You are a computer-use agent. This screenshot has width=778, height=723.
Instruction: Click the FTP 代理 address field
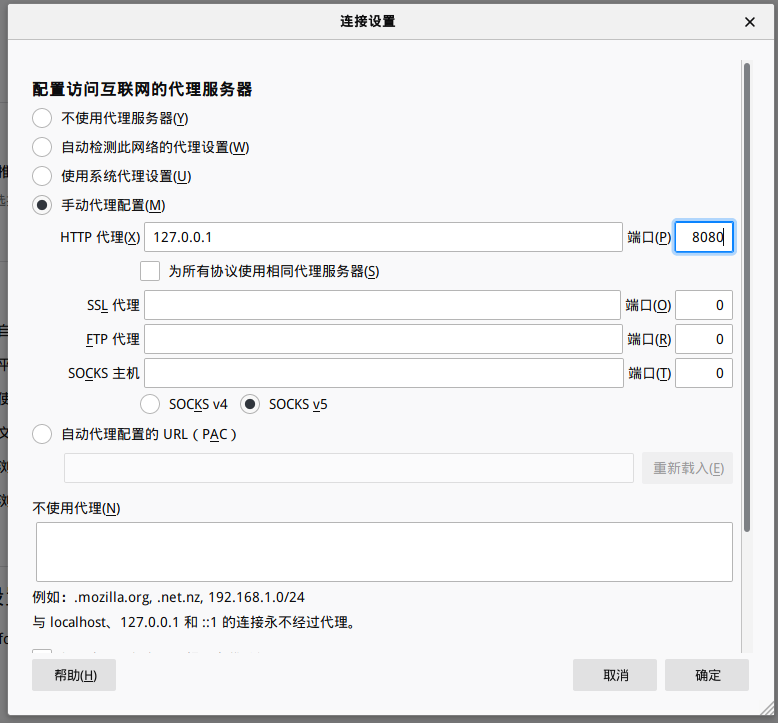click(x=382, y=339)
